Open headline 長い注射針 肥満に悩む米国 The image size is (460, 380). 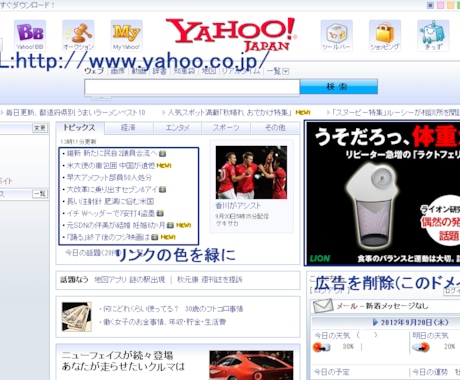coord(110,201)
